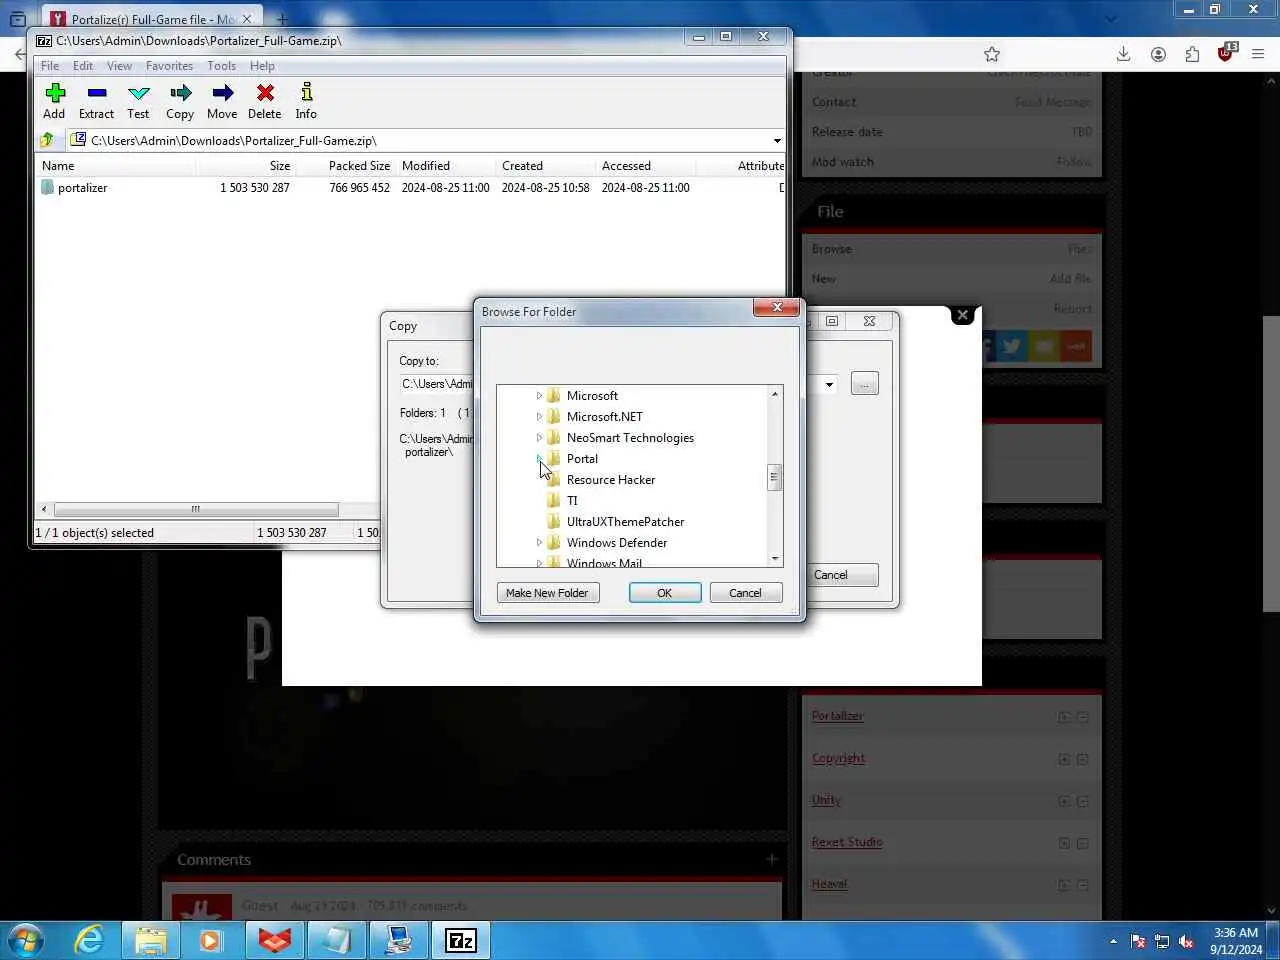Viewport: 1280px width, 960px height.
Task: Click the Rexet Studio tag link
Action: click(x=847, y=842)
